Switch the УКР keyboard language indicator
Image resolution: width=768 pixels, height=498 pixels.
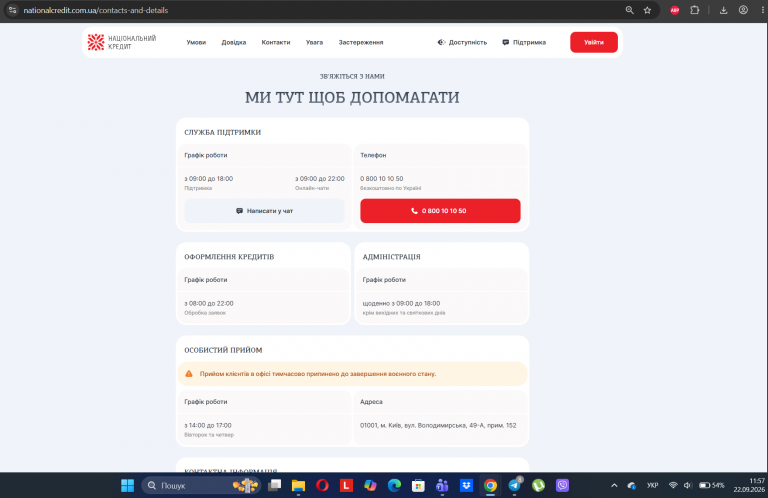click(x=652, y=485)
